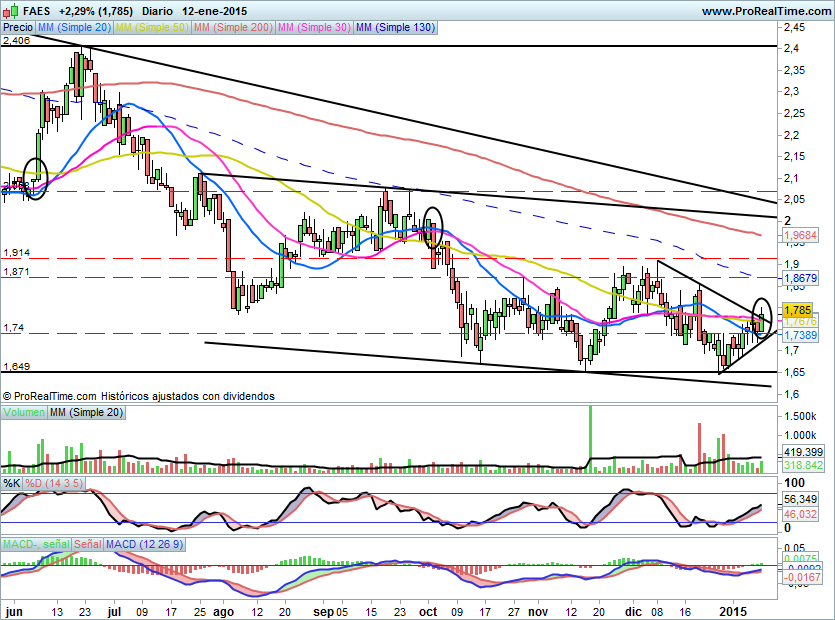The image size is (835, 620).
Task: Click the MM (Simple 200) red label
Action: pyautogui.click(x=231, y=28)
